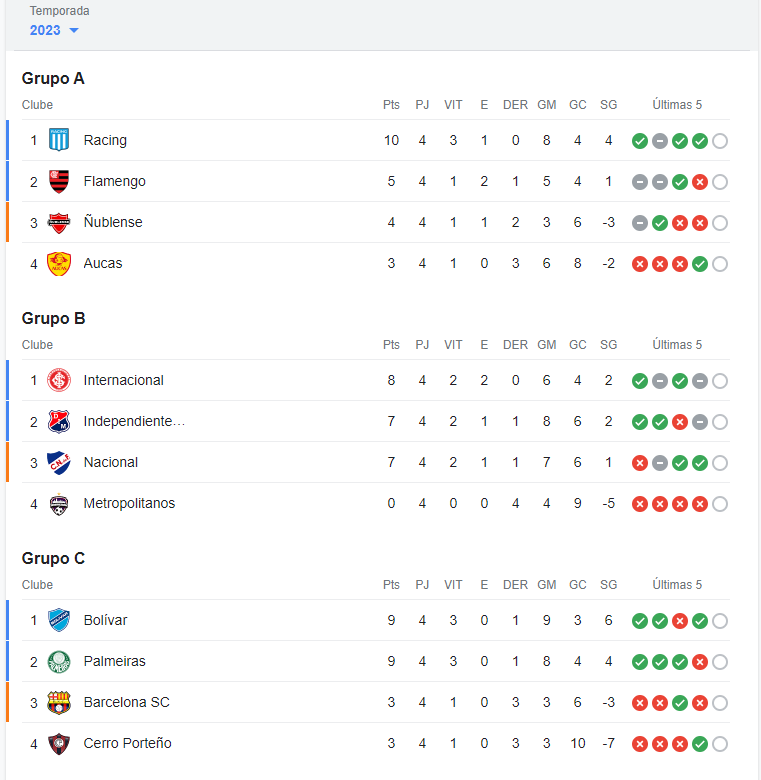The image size is (761, 780).
Task: Click the Aucas yellow shield crest
Action: pos(59,263)
